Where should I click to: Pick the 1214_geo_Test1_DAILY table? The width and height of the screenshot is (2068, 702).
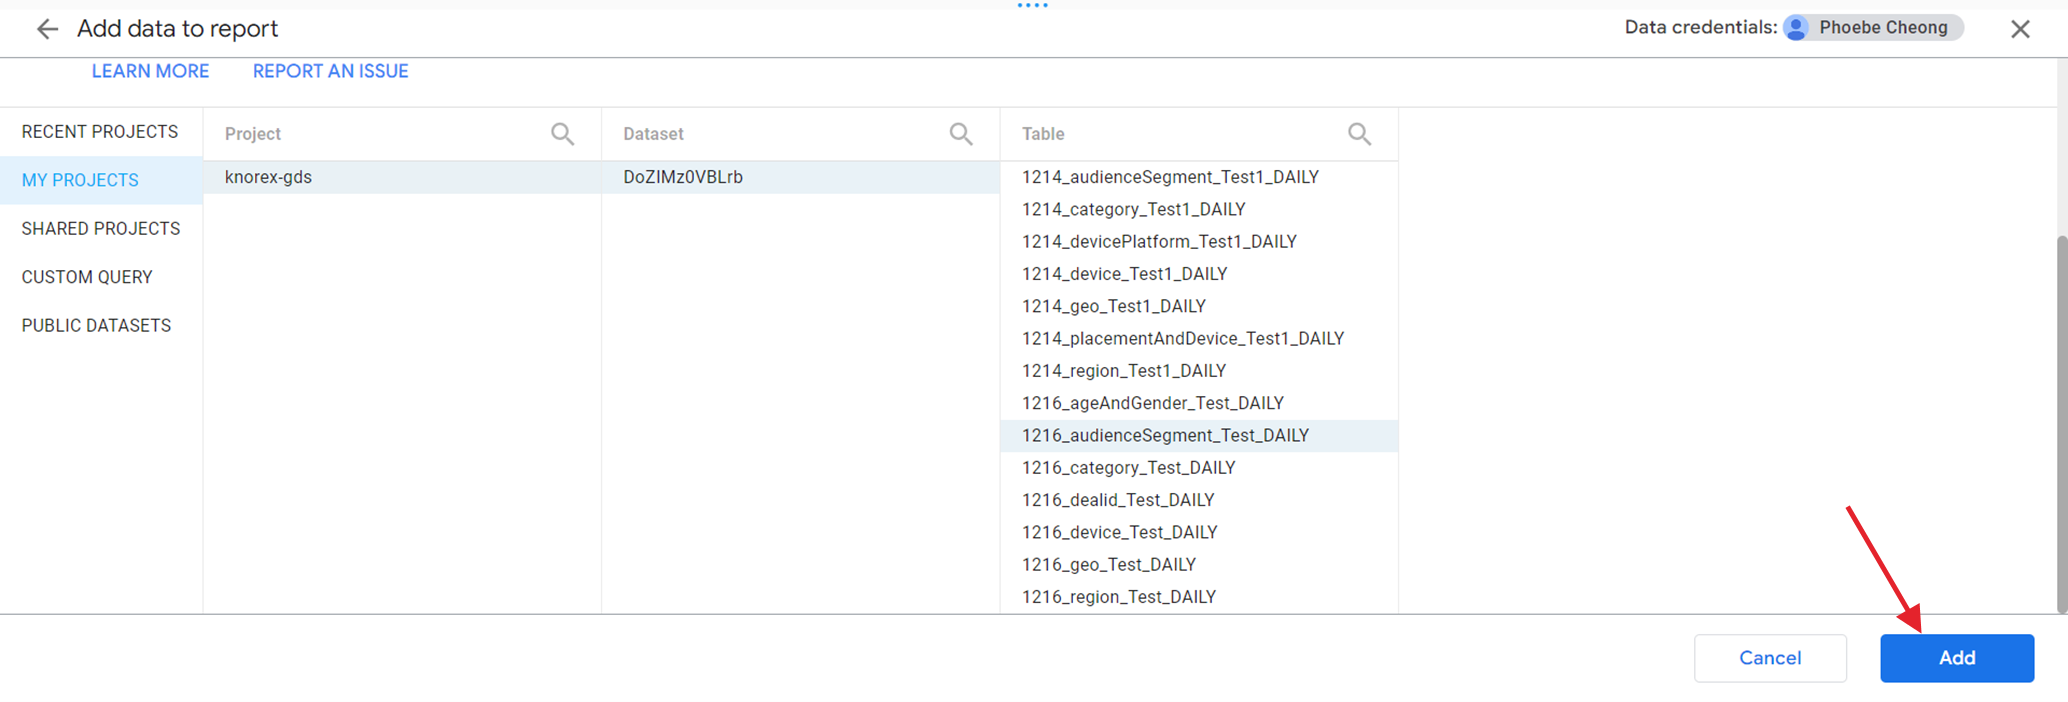pyautogui.click(x=1113, y=306)
